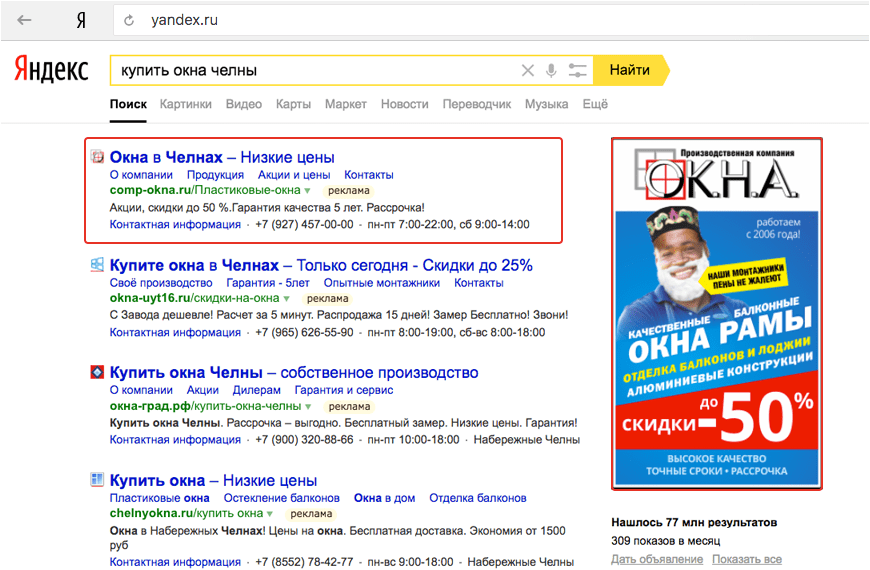The width and height of the screenshot is (870, 570).
Task: Expand the arrow after chelnyokna.ru/купить окна
Action: (272, 514)
